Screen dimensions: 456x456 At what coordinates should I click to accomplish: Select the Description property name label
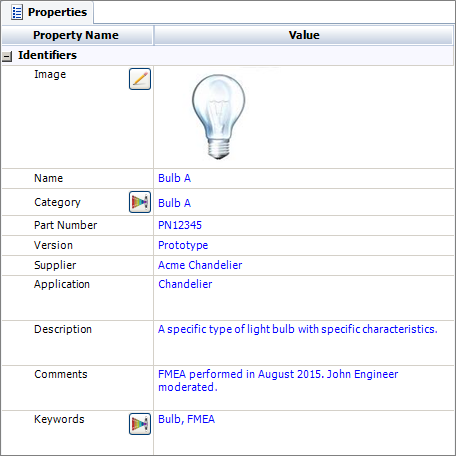pos(63,329)
